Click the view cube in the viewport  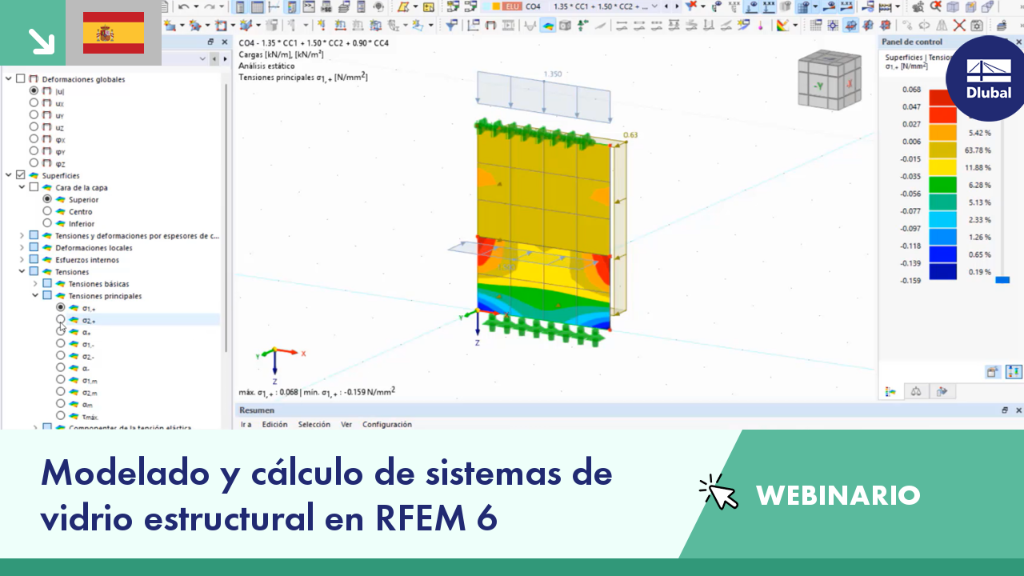click(829, 81)
